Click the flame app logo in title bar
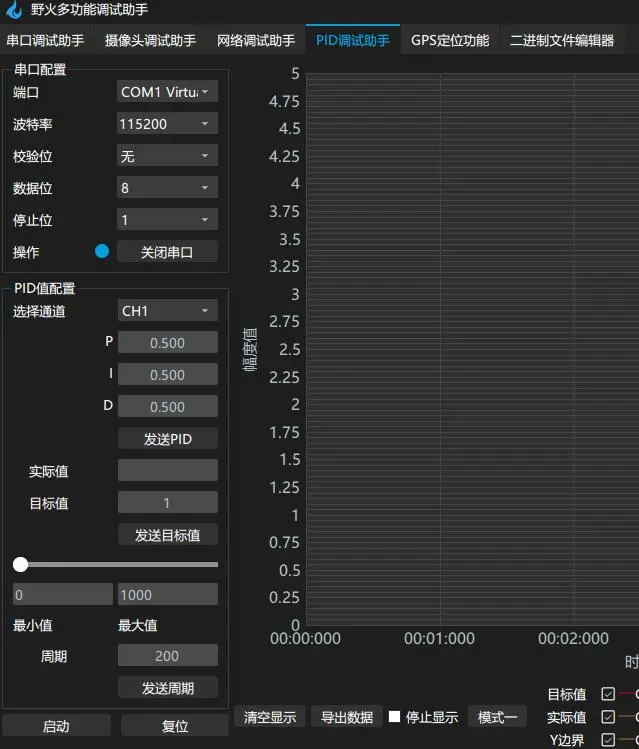639x749 pixels. point(14,12)
